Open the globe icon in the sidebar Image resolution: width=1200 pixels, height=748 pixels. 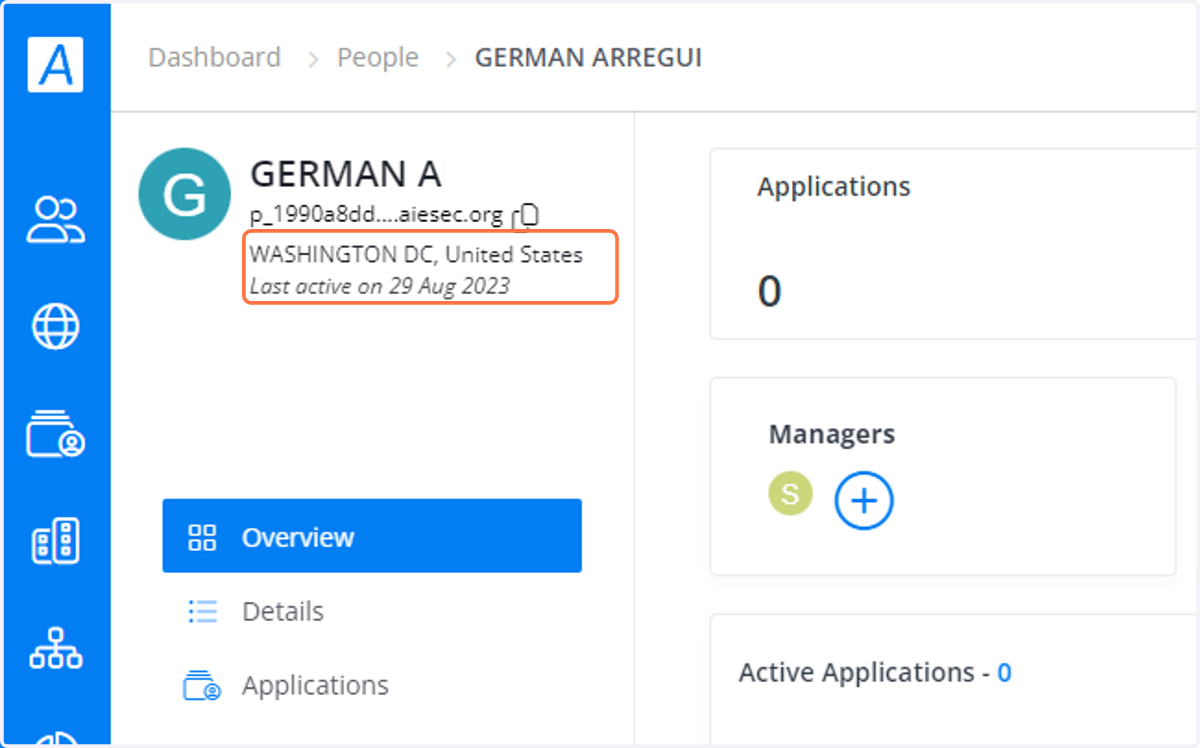click(55, 326)
